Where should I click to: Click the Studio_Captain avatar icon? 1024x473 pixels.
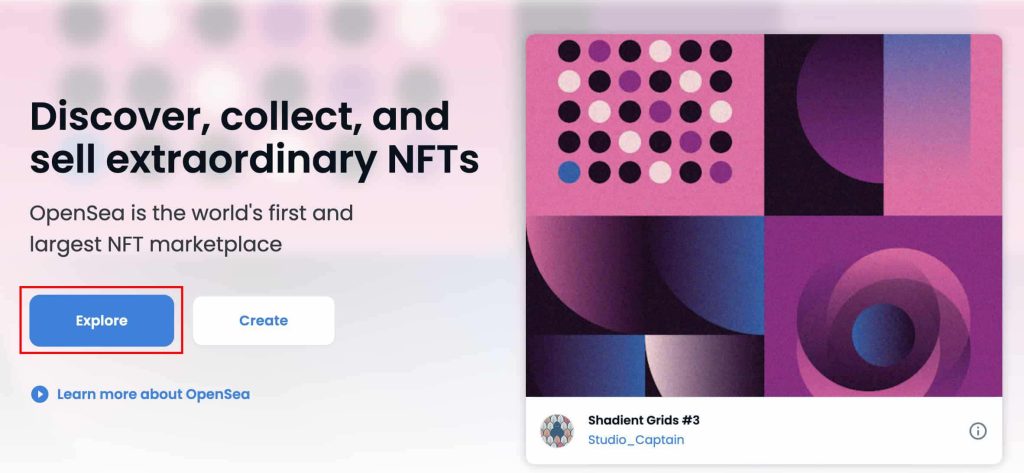coord(557,431)
